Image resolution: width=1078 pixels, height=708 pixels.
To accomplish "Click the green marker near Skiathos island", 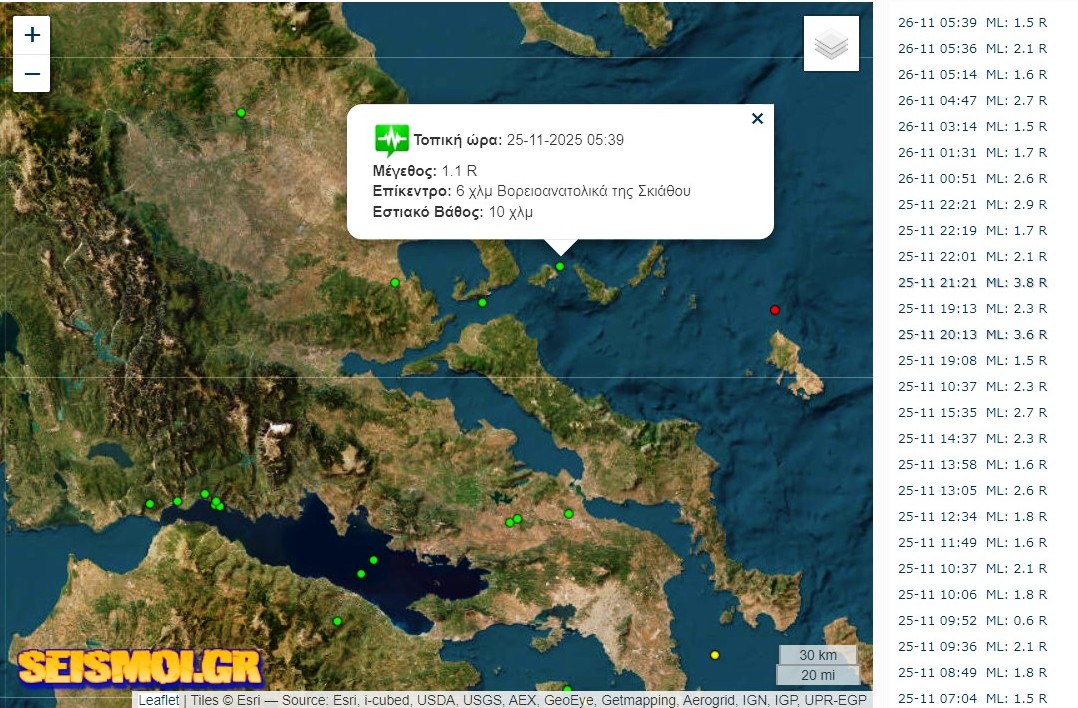I will [x=560, y=267].
